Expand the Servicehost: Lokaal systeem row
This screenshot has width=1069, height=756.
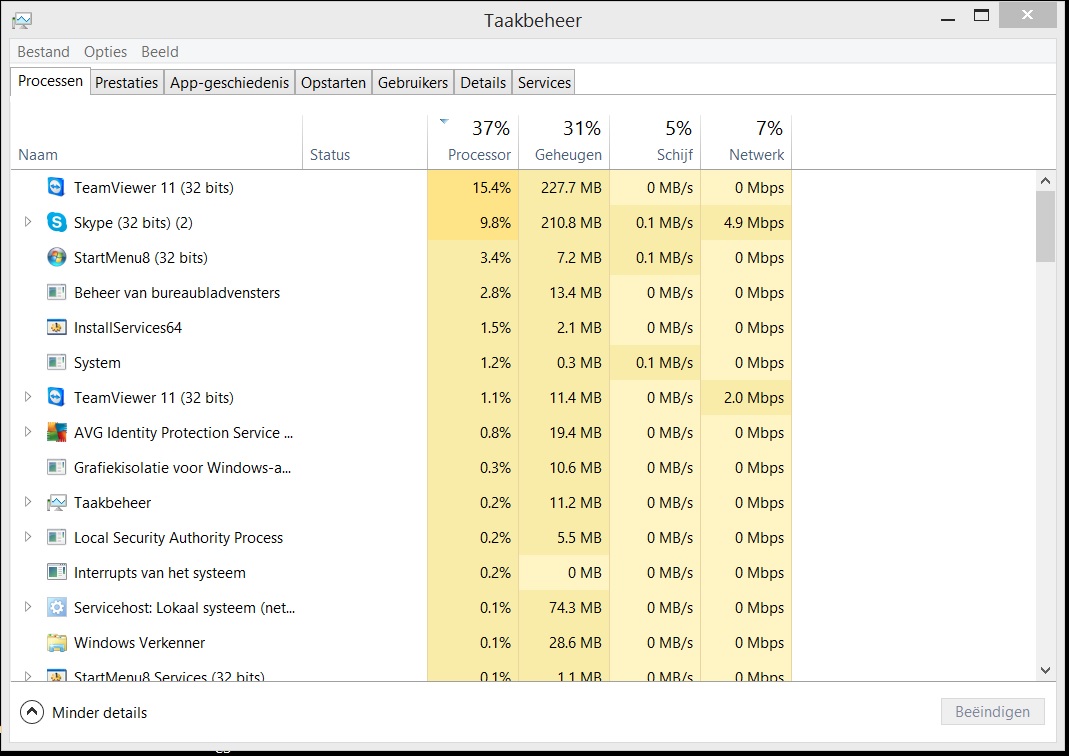[x=27, y=607]
